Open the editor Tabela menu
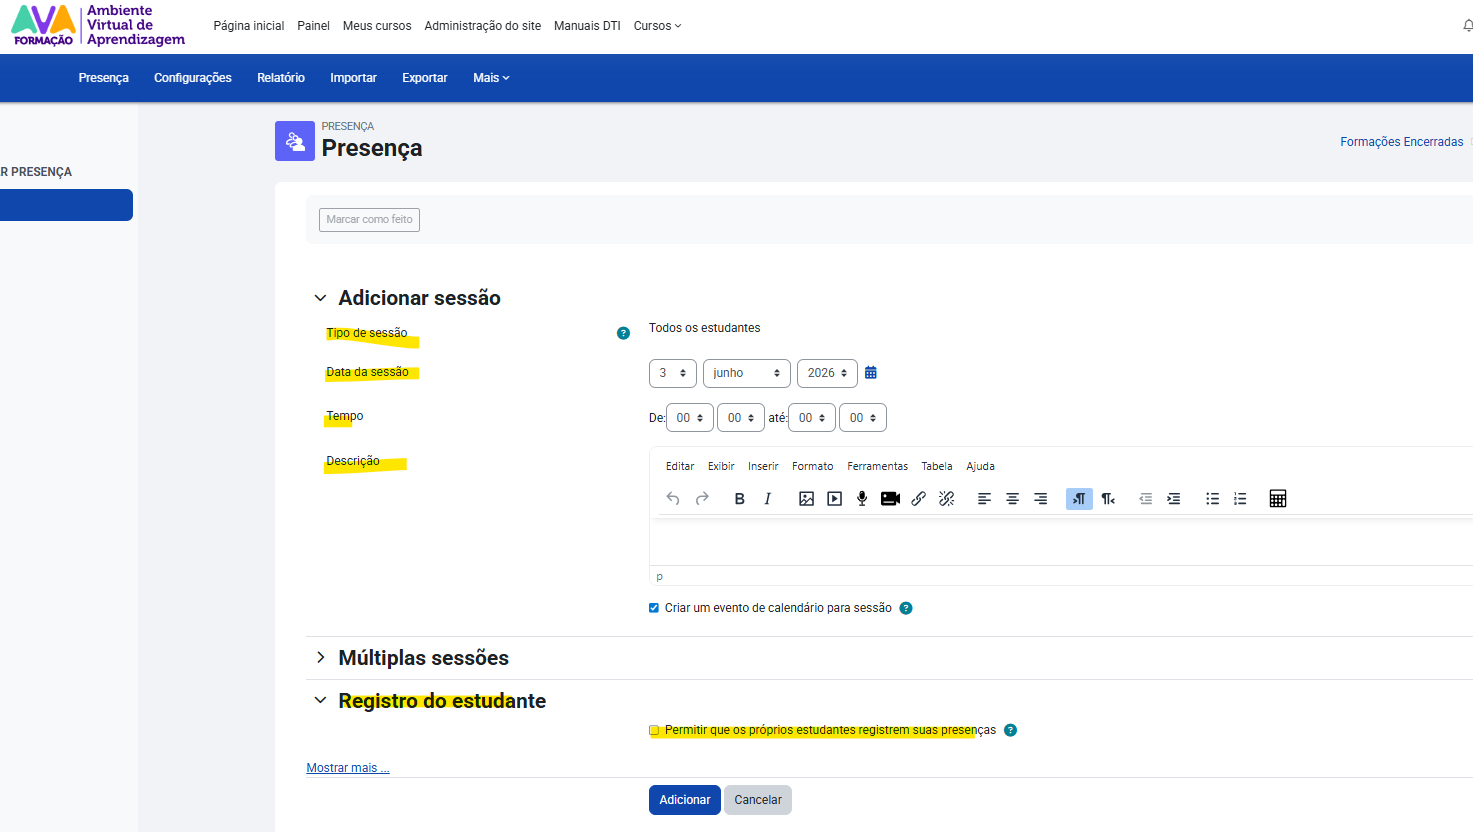The height and width of the screenshot is (832, 1473). 937,466
